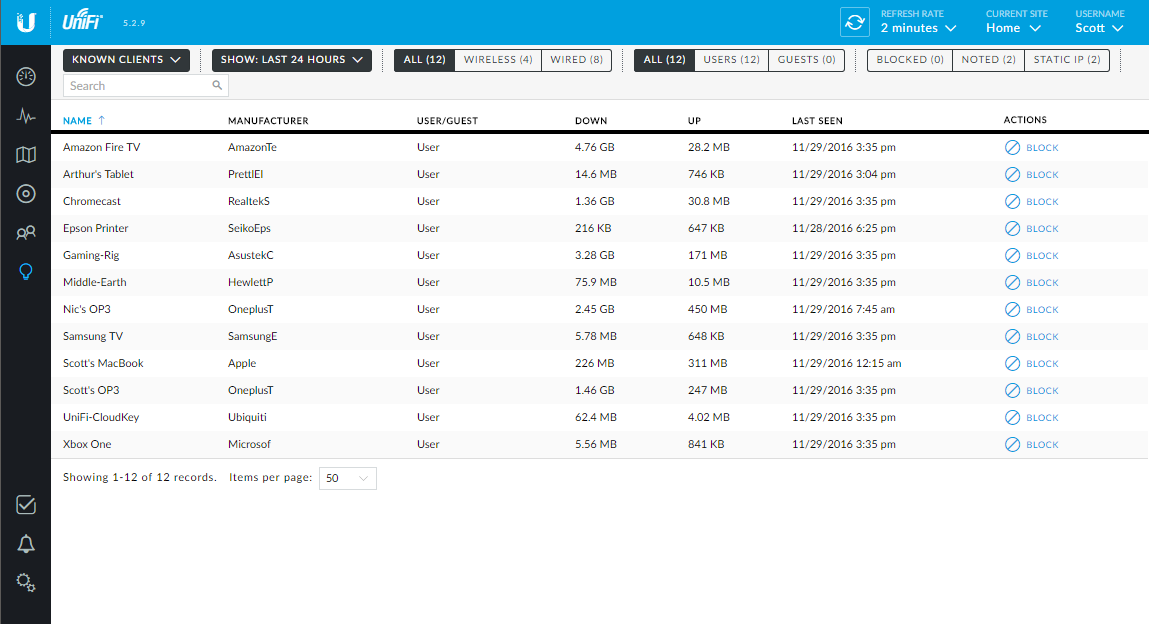Sort by the User/Guest column header

(x=447, y=121)
